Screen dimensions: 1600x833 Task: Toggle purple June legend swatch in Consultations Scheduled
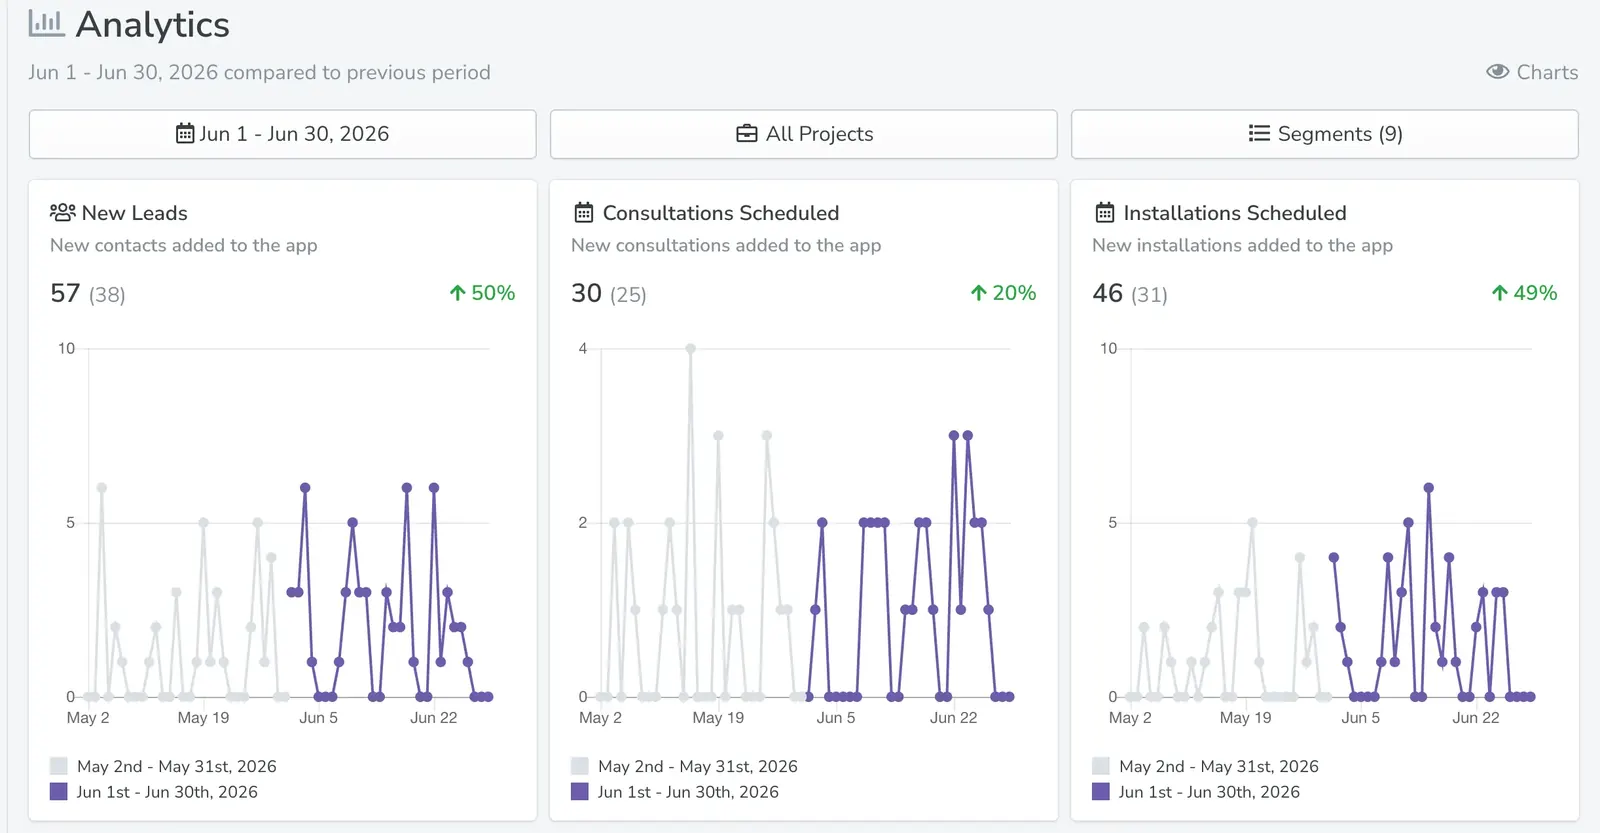580,791
